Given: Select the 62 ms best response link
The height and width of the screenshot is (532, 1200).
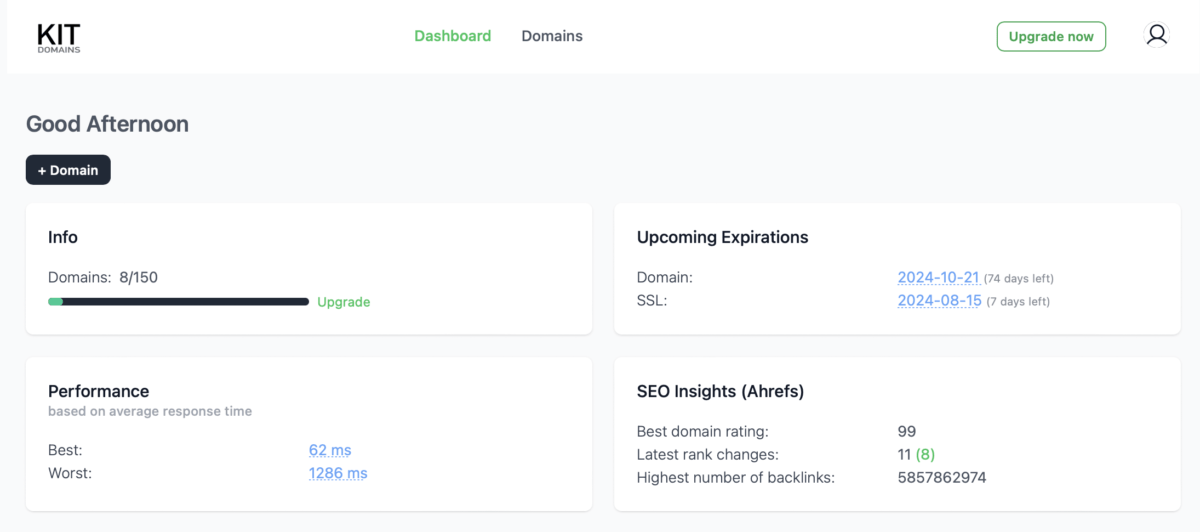Looking at the screenshot, I should [x=330, y=450].
